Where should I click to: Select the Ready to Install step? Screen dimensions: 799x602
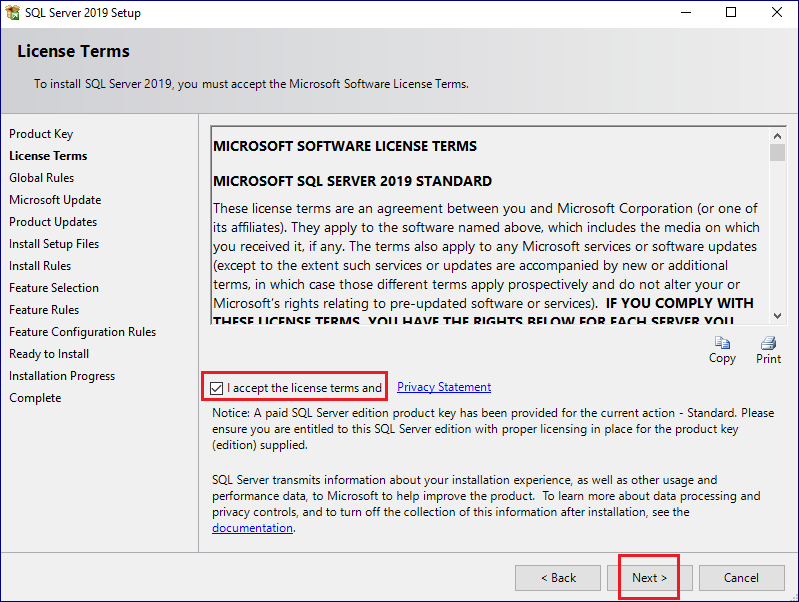point(49,354)
